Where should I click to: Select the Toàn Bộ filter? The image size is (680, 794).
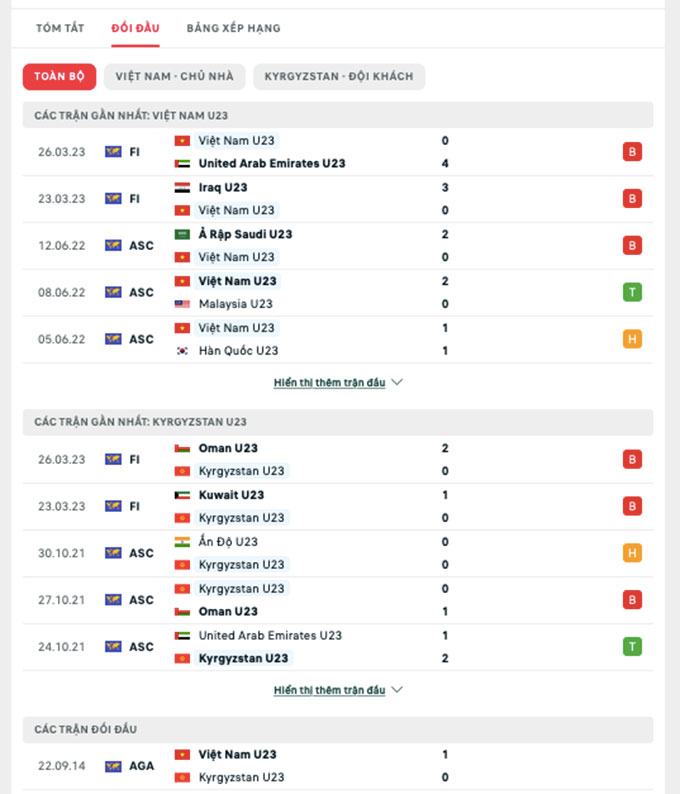tap(60, 77)
